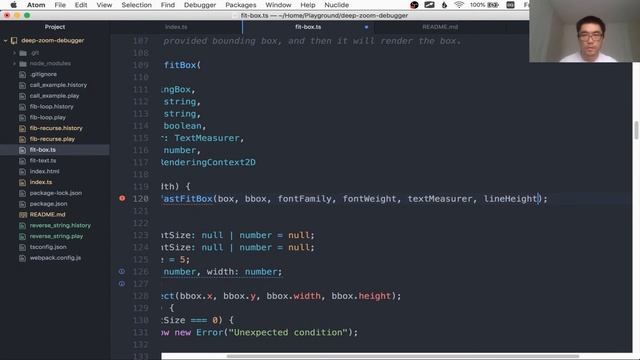Open README.md in the project tree
The height and width of the screenshot is (360, 640).
(47, 215)
